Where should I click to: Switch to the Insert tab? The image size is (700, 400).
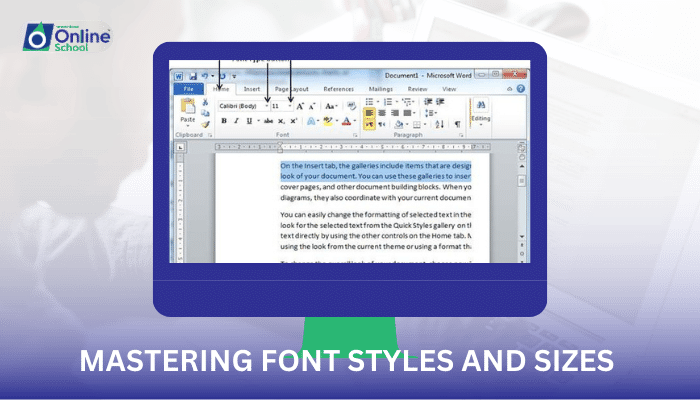tap(251, 89)
